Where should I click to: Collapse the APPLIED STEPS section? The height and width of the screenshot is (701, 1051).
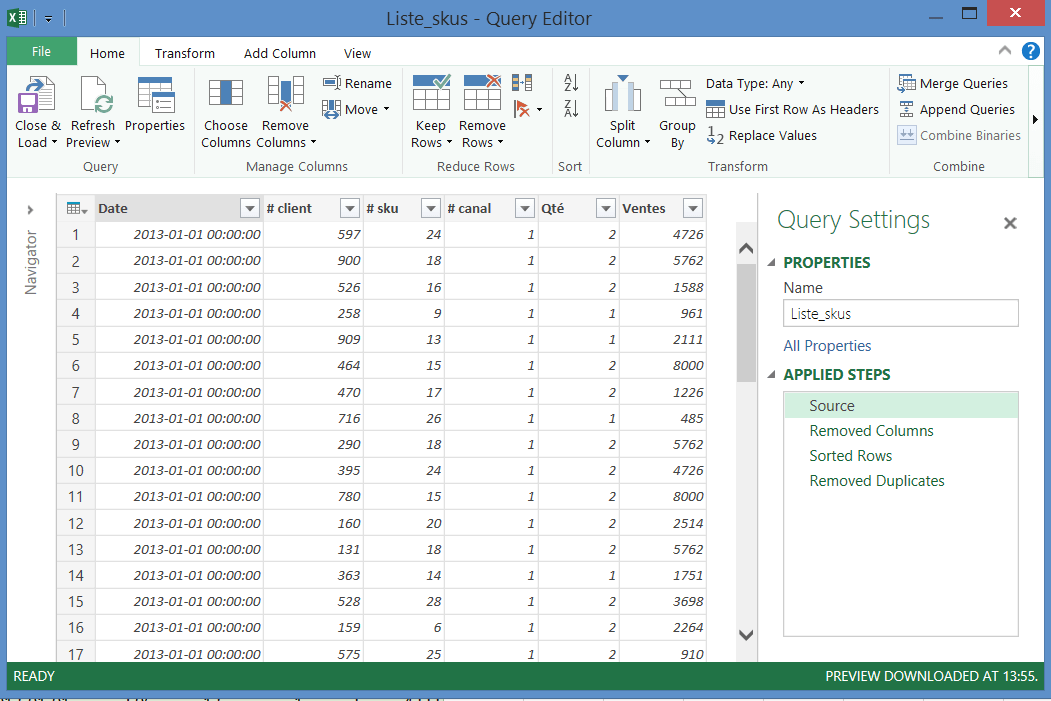point(772,375)
